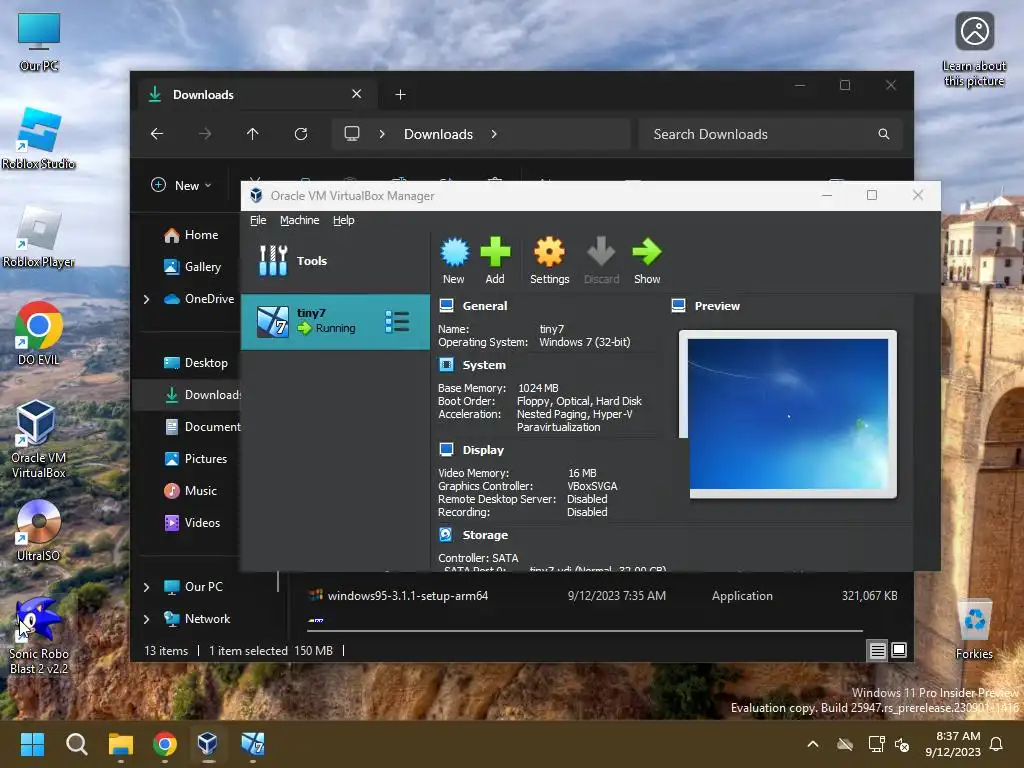Viewport: 1024px width, 768px height.
Task: Refresh the Downloads folder
Action: tap(301, 134)
